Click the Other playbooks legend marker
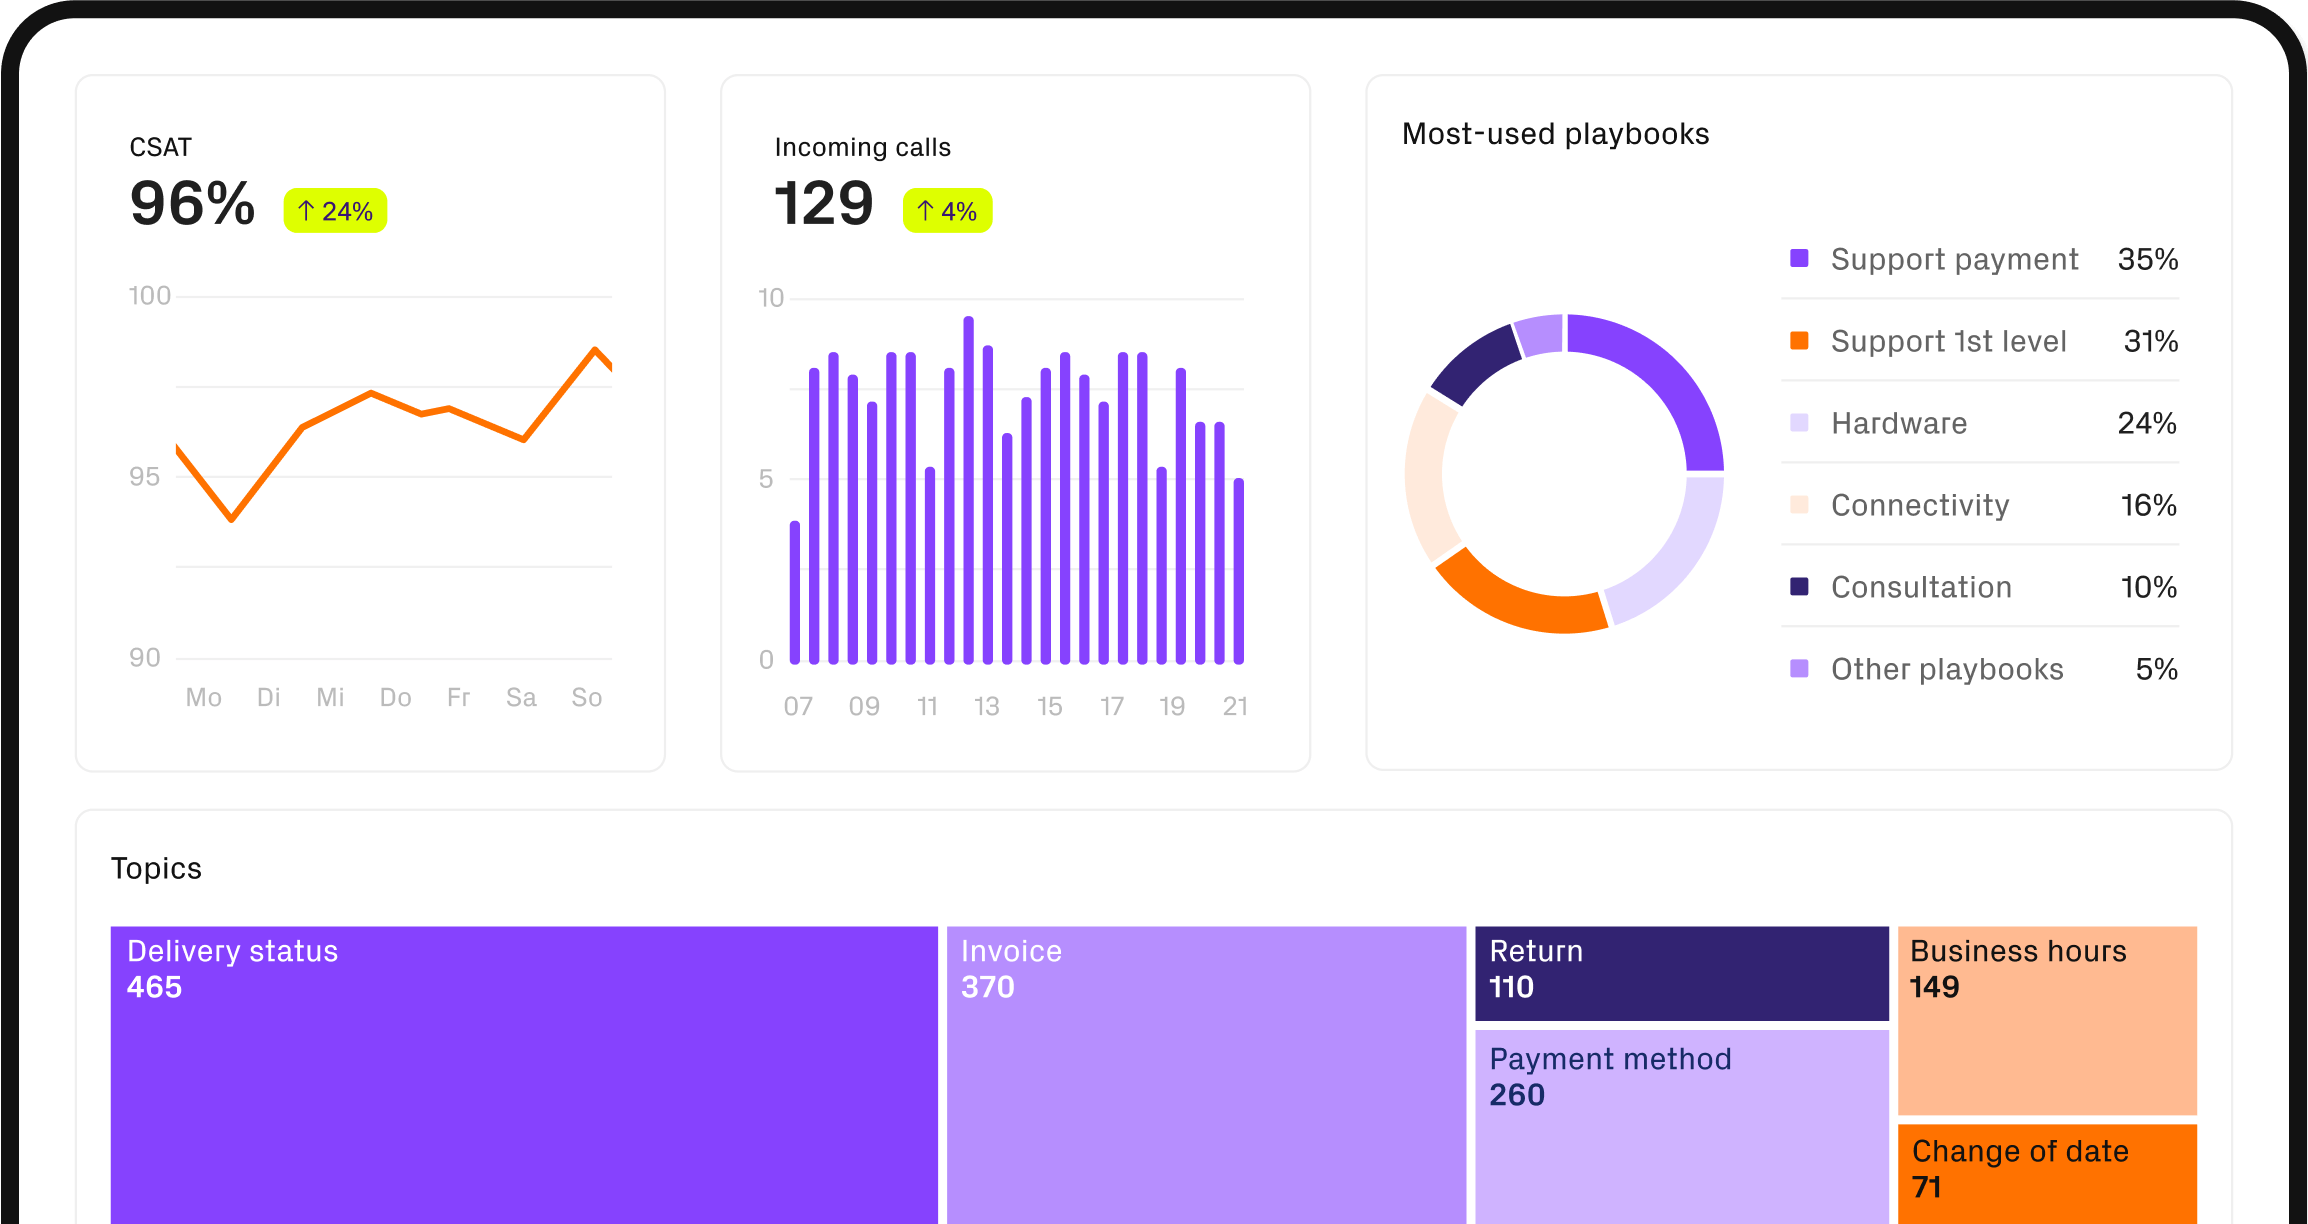The image size is (2308, 1224). tap(1800, 668)
